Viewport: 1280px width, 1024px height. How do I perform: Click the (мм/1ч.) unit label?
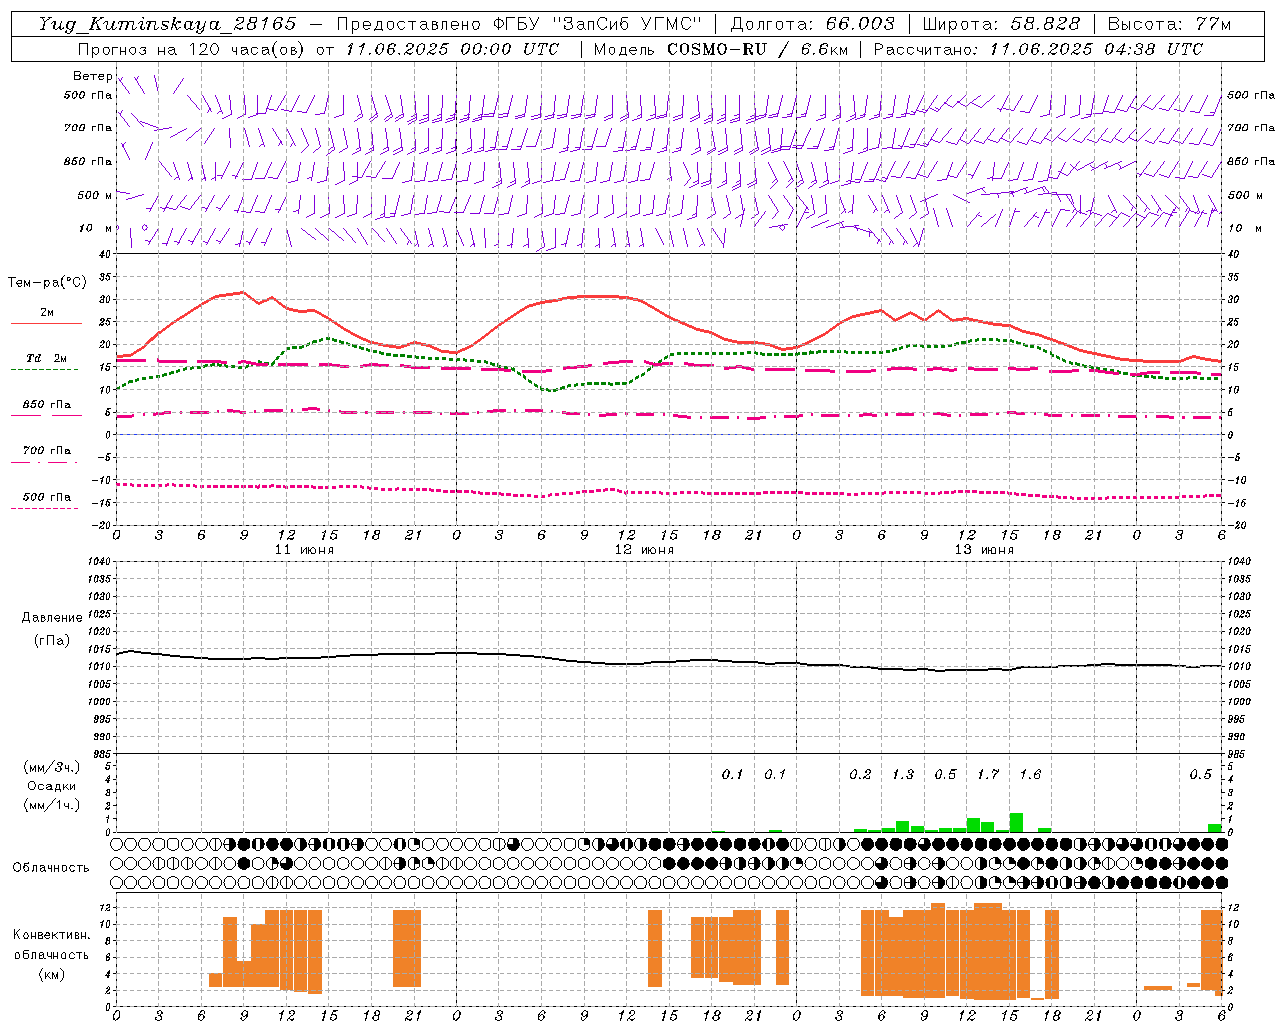(x=51, y=805)
